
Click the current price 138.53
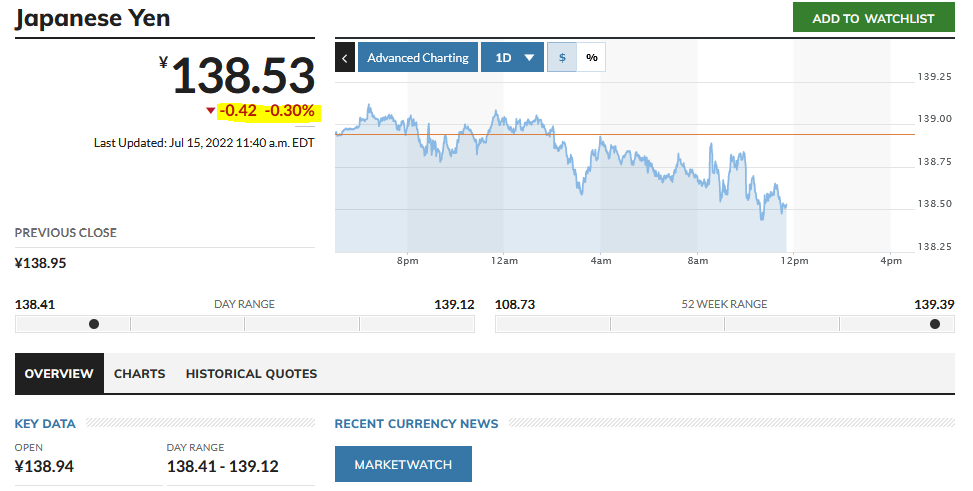pyautogui.click(x=243, y=77)
